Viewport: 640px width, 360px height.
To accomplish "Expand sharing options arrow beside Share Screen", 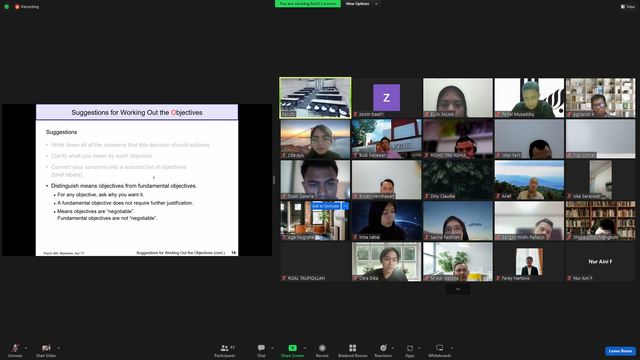I will (305, 348).
